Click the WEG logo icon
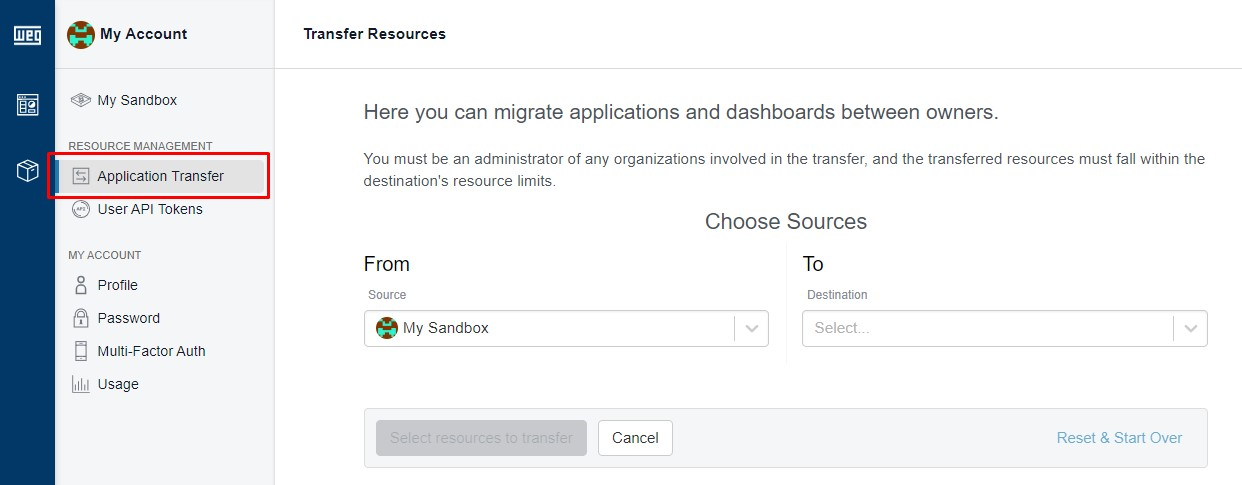This screenshot has height=485, width=1242. coord(27,35)
